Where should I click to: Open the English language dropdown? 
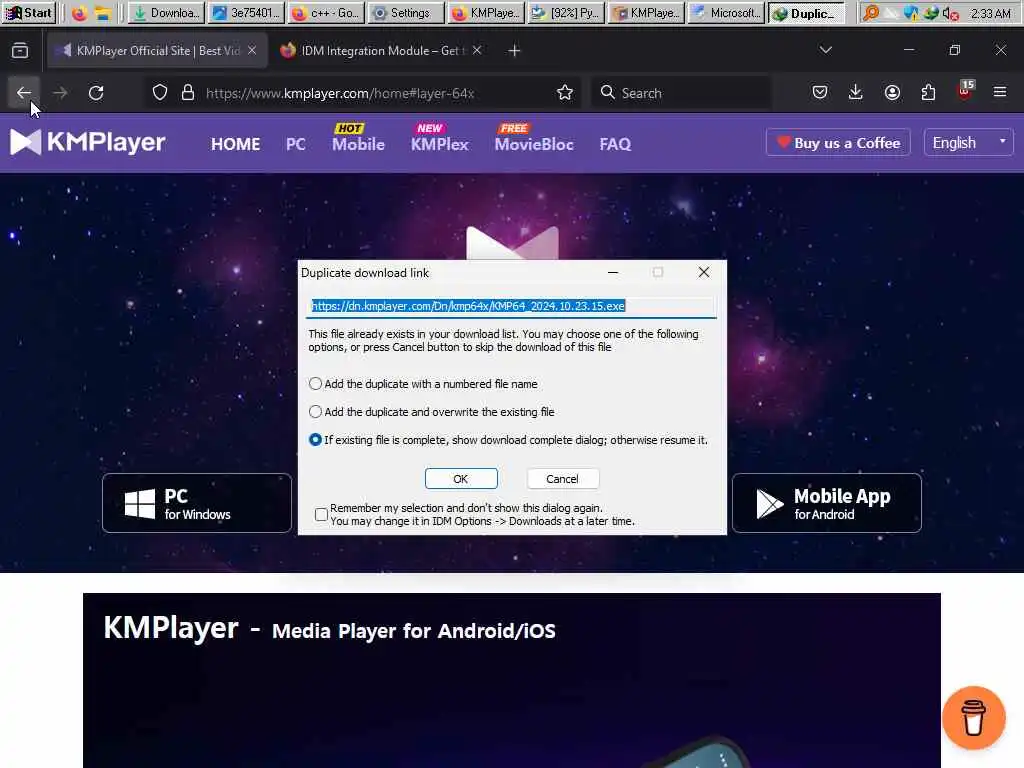click(968, 142)
